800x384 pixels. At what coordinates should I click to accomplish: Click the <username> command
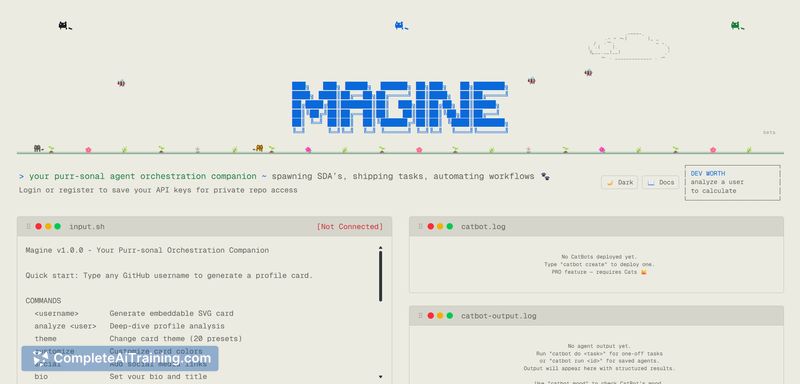[57, 313]
